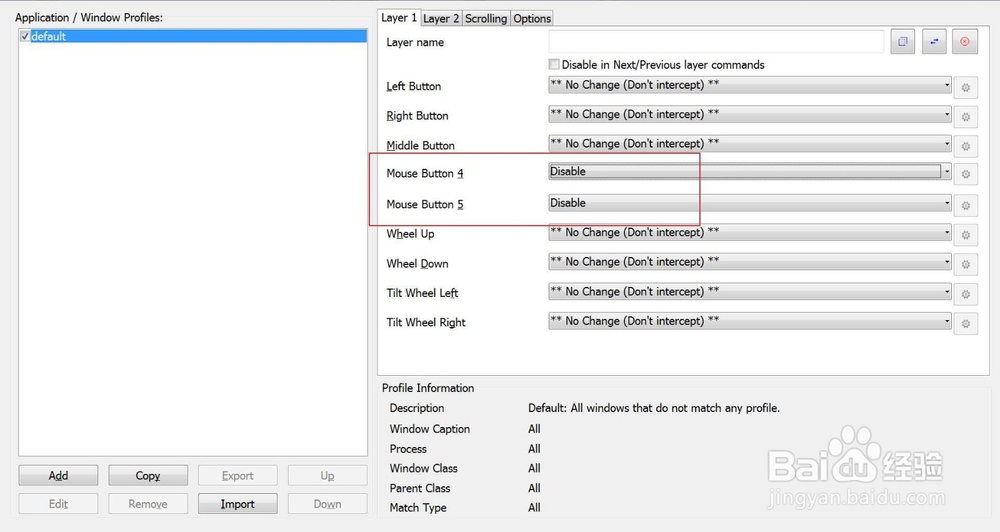Click the Up button
This screenshot has width=1000, height=532.
(x=327, y=475)
